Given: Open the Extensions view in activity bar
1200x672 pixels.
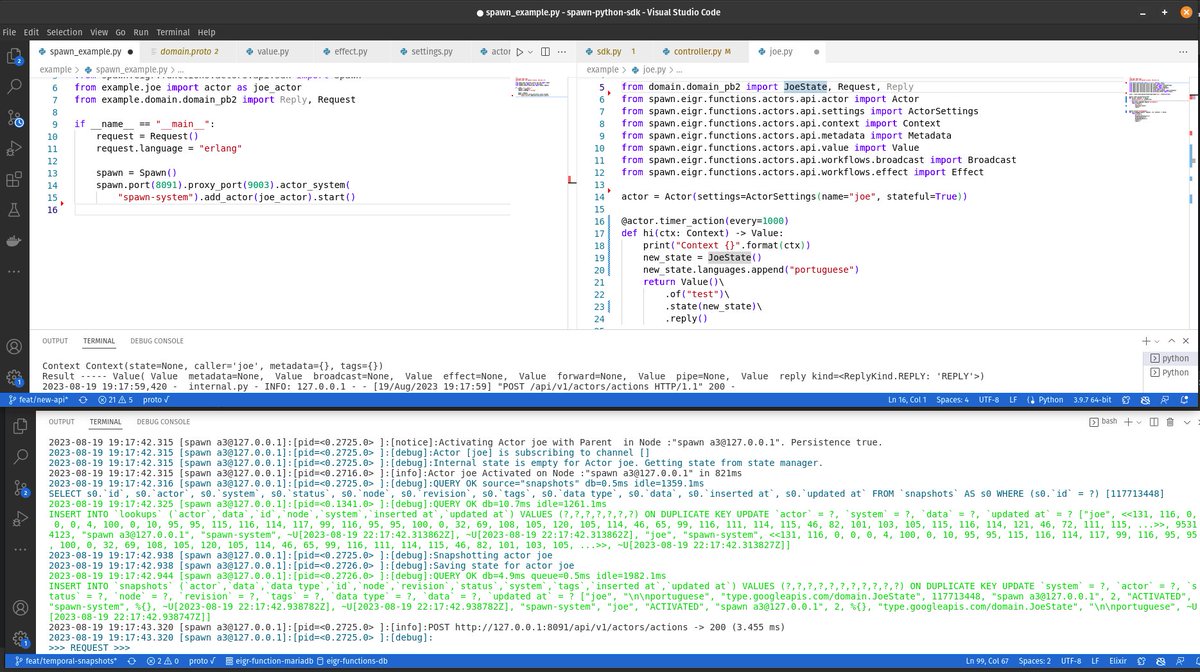Looking at the screenshot, I should pos(14,180).
